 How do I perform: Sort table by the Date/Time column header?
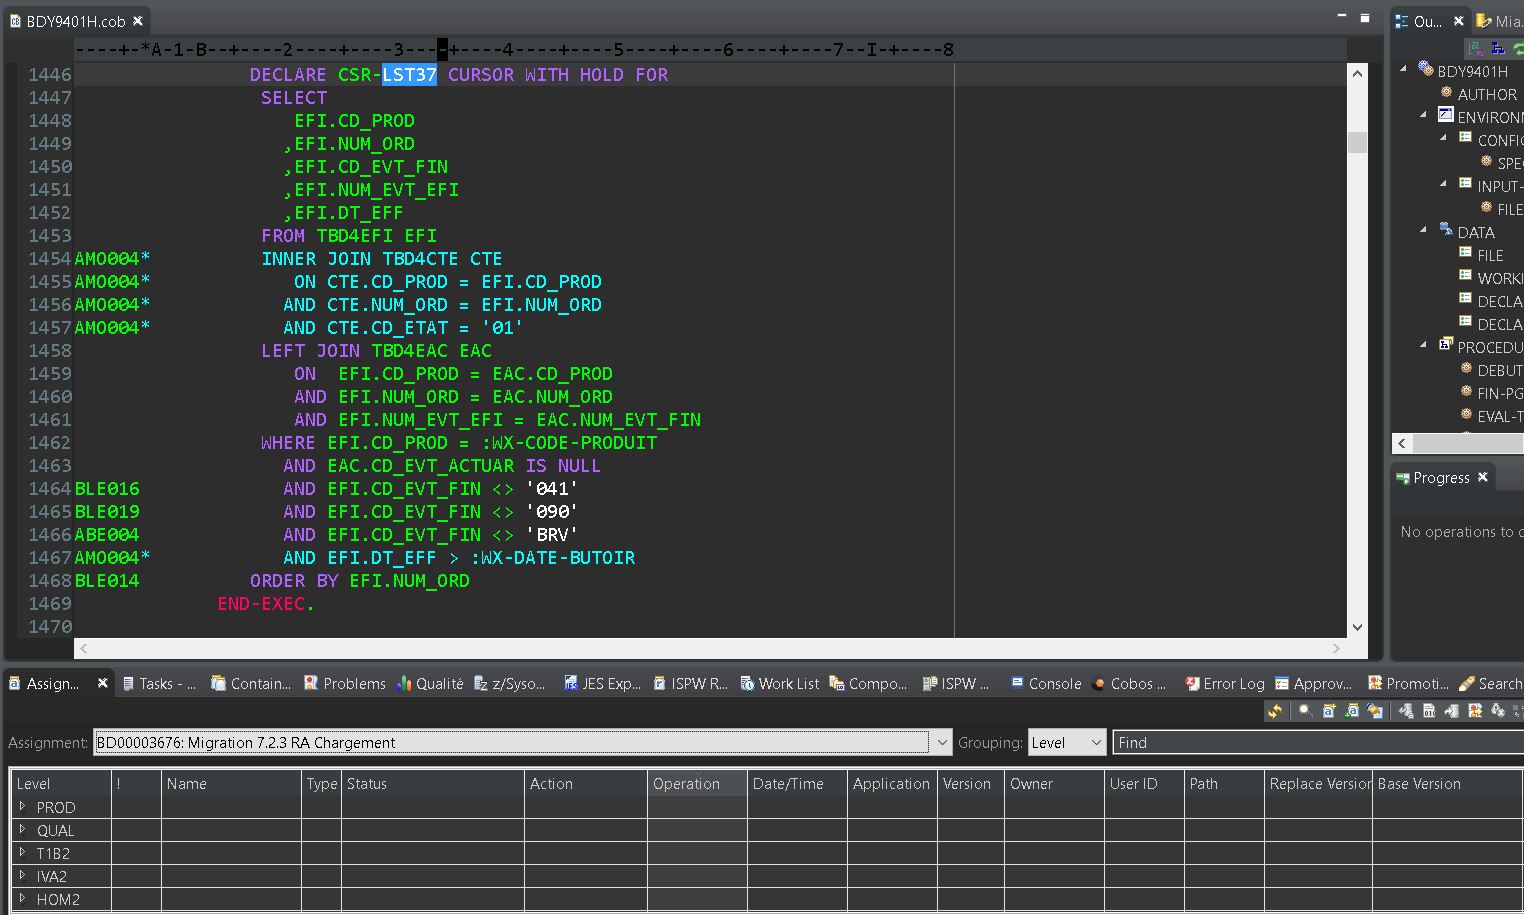(797, 783)
